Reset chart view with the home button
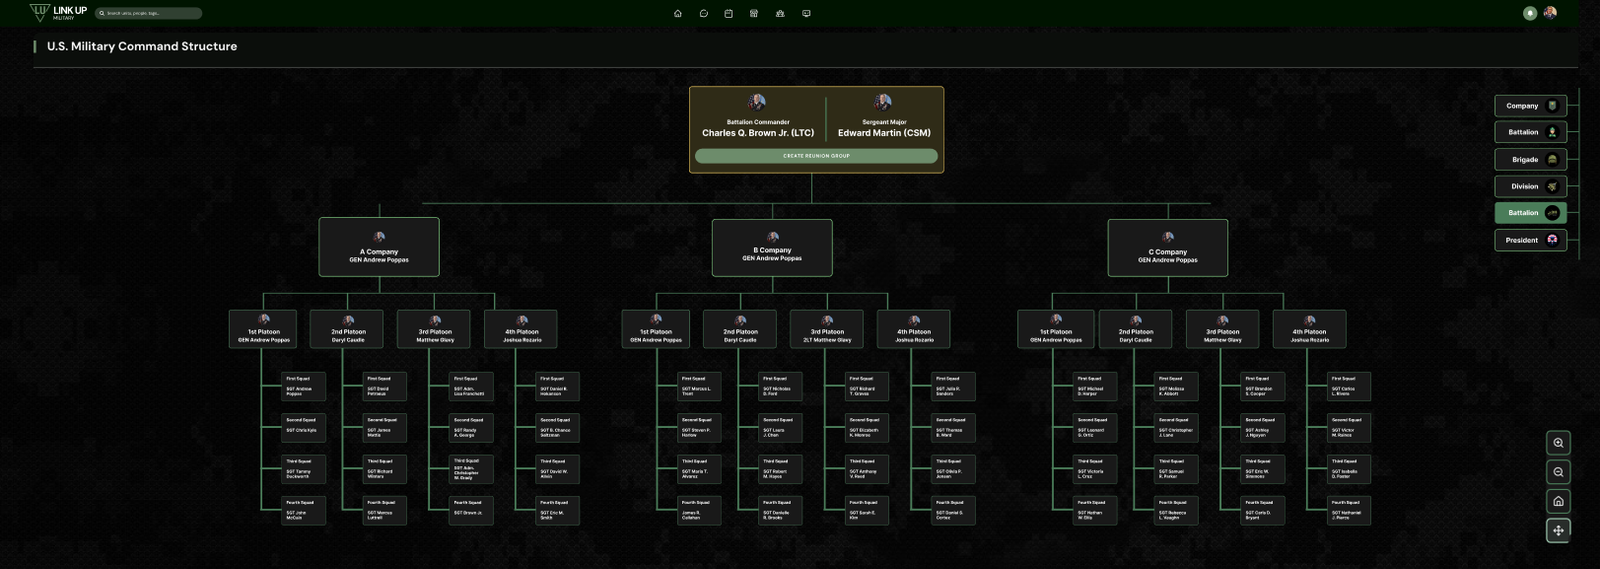The height and width of the screenshot is (569, 1600). point(1558,501)
